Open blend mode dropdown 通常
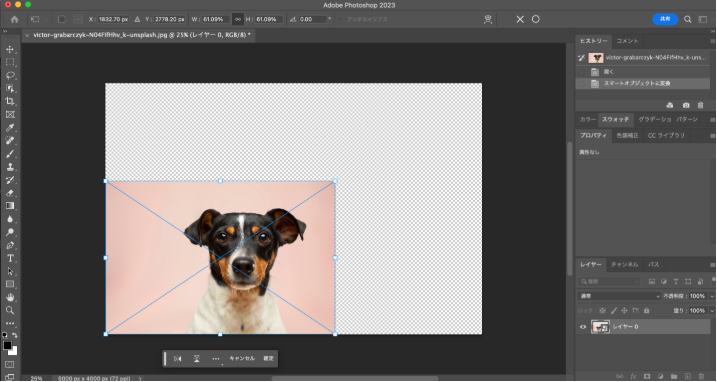The image size is (717, 382). point(620,296)
